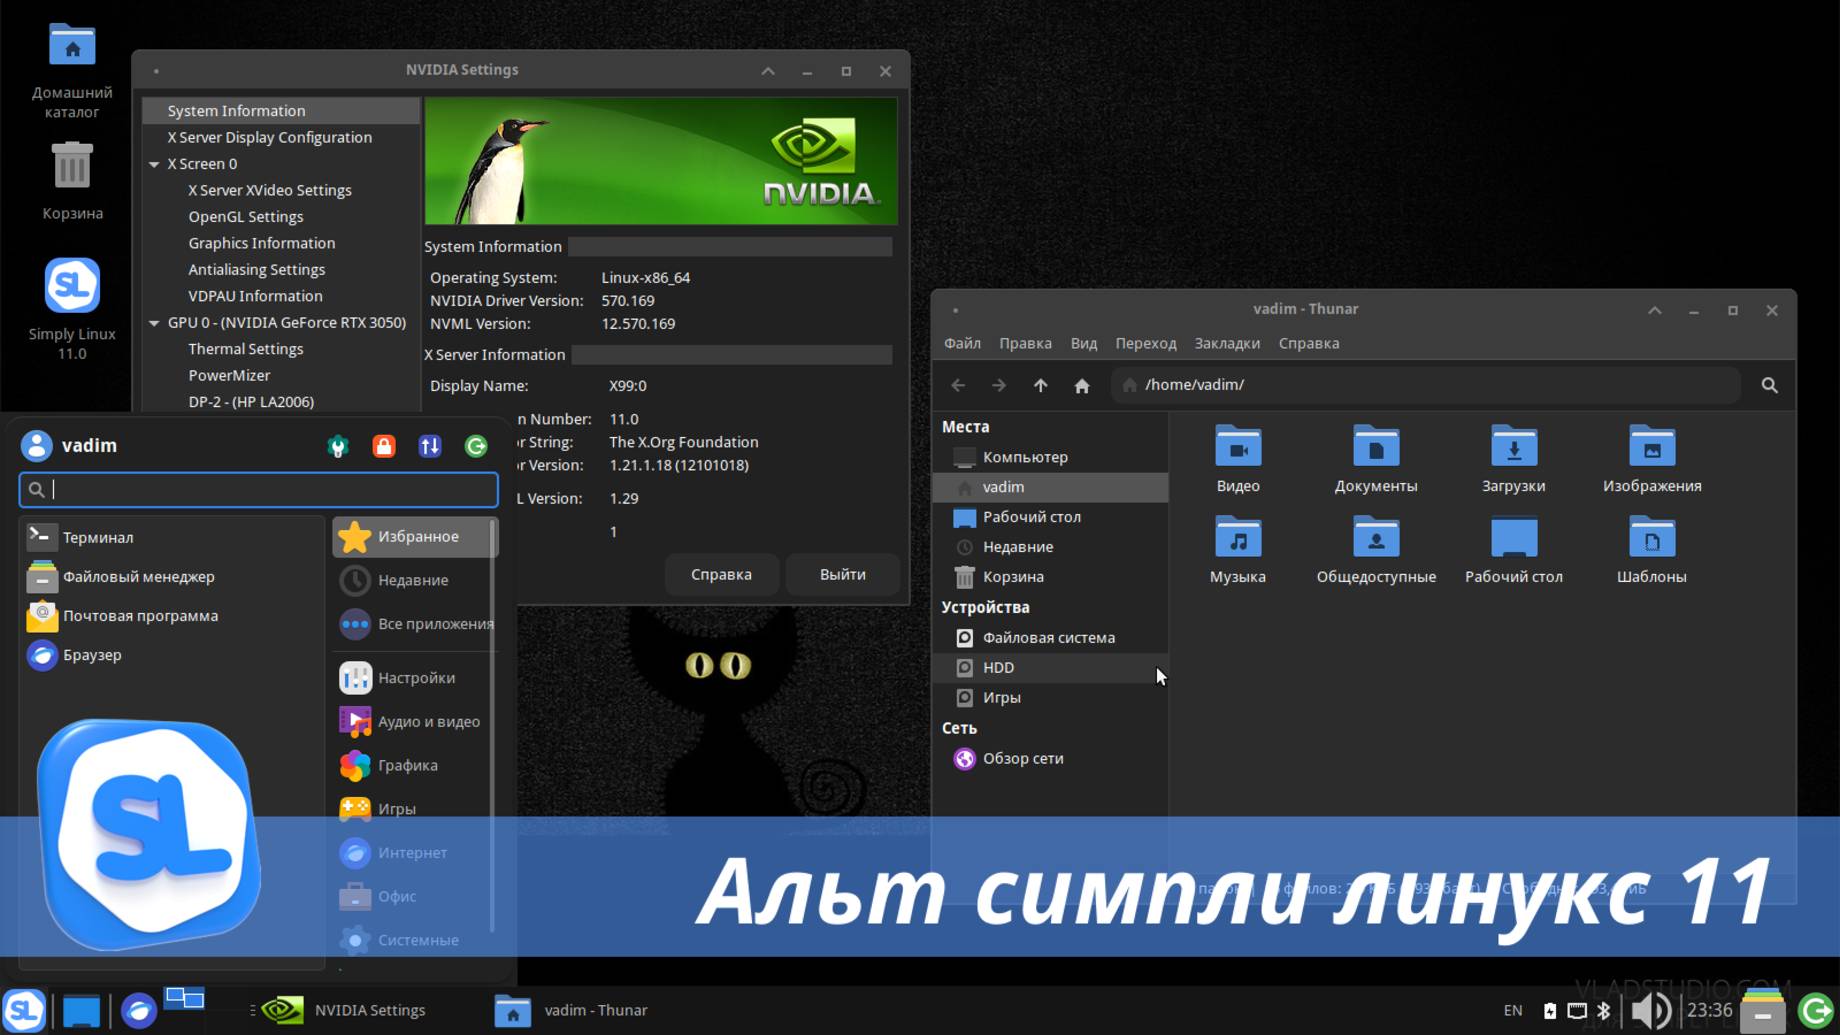This screenshot has width=1840, height=1035.
Task: Lock the screen with the orange padlock icon
Action: click(384, 446)
